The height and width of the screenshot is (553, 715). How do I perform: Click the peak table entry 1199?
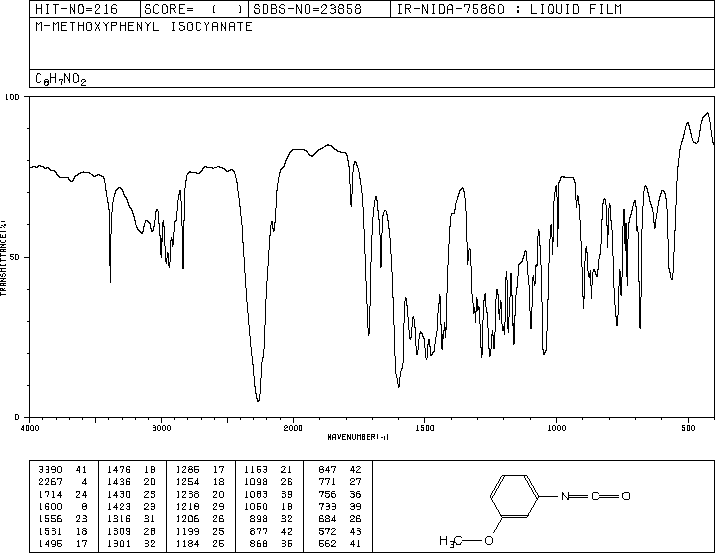pos(187,532)
